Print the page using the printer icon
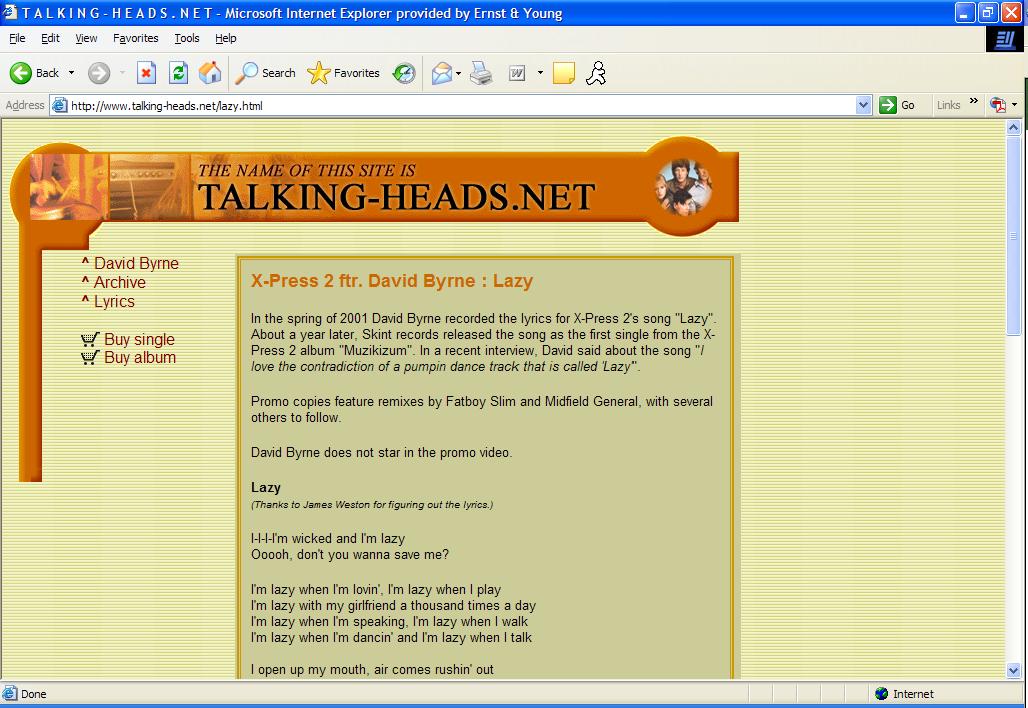Screen dimensions: 1028x708 (x=482, y=73)
